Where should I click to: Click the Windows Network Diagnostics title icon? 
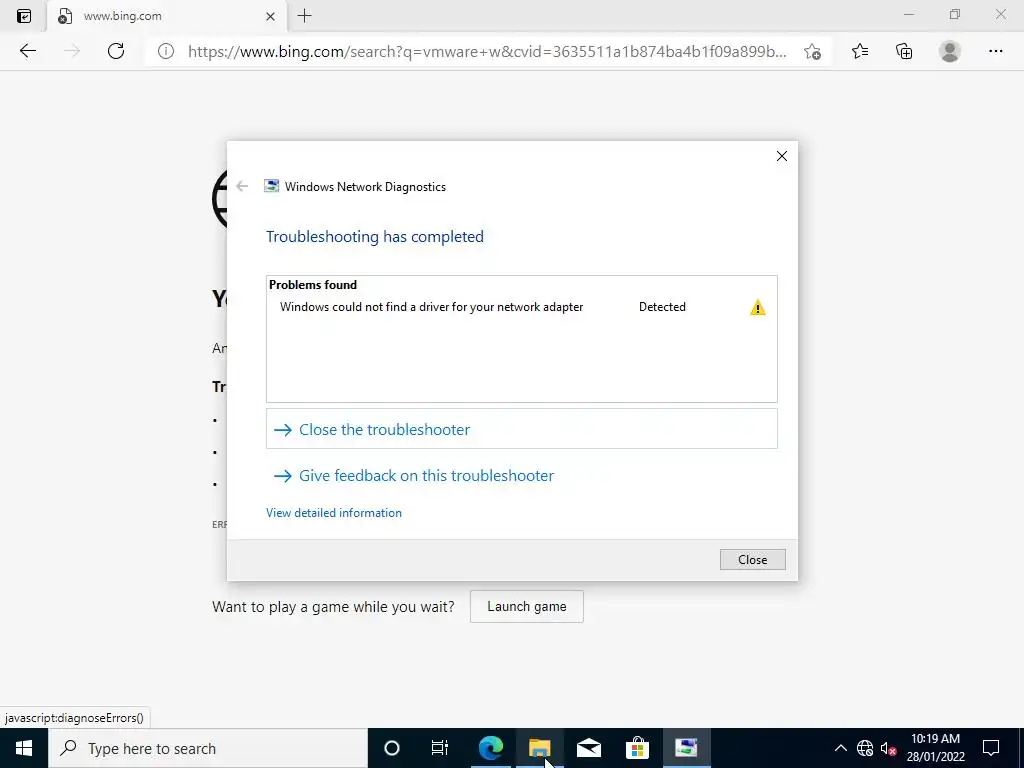(271, 186)
